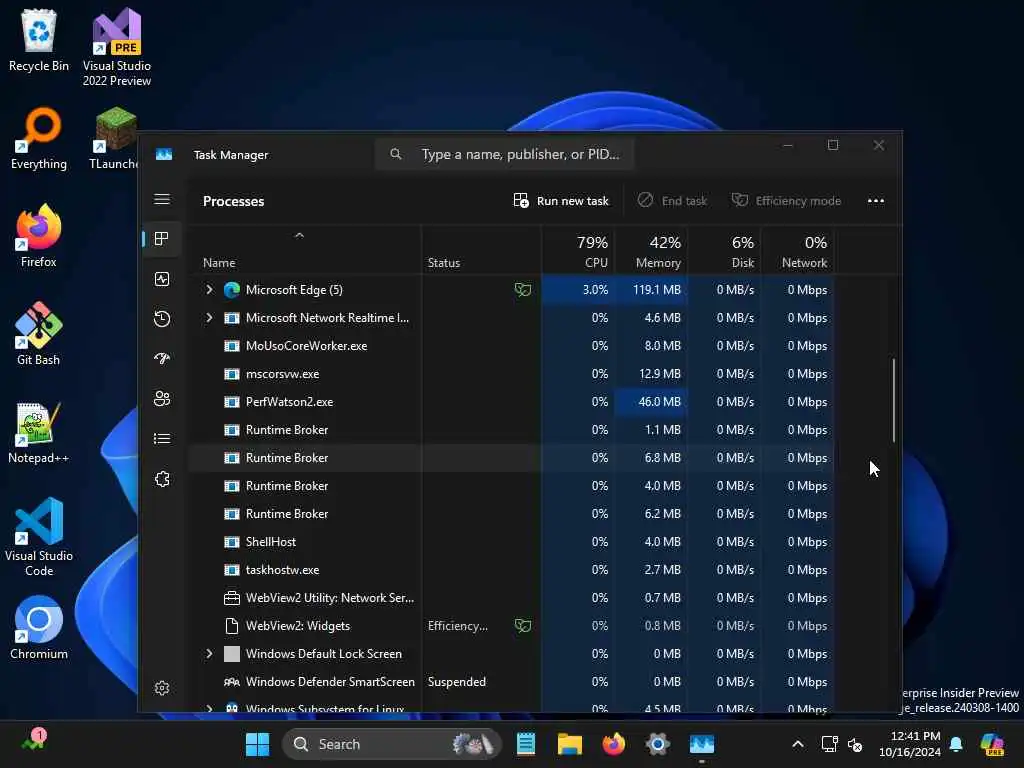Click Task Manager icon on the taskbar
The width and height of the screenshot is (1024, 768).
pyautogui.click(x=701, y=744)
